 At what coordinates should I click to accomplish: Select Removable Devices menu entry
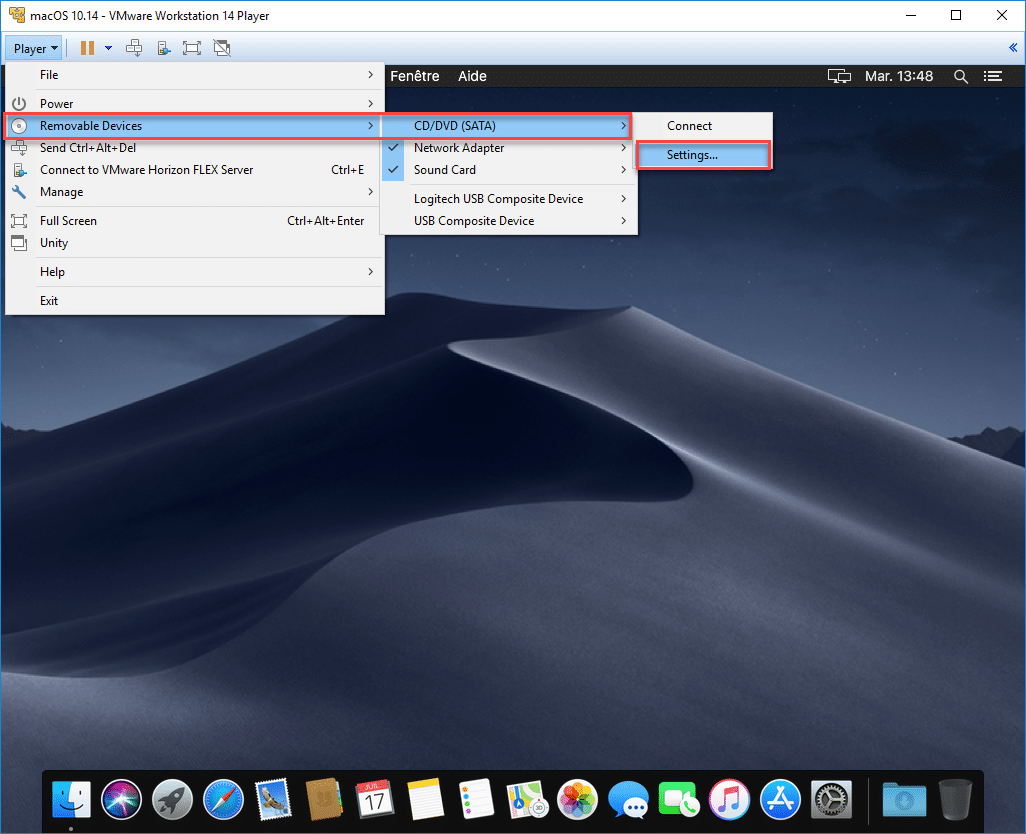click(x=195, y=126)
